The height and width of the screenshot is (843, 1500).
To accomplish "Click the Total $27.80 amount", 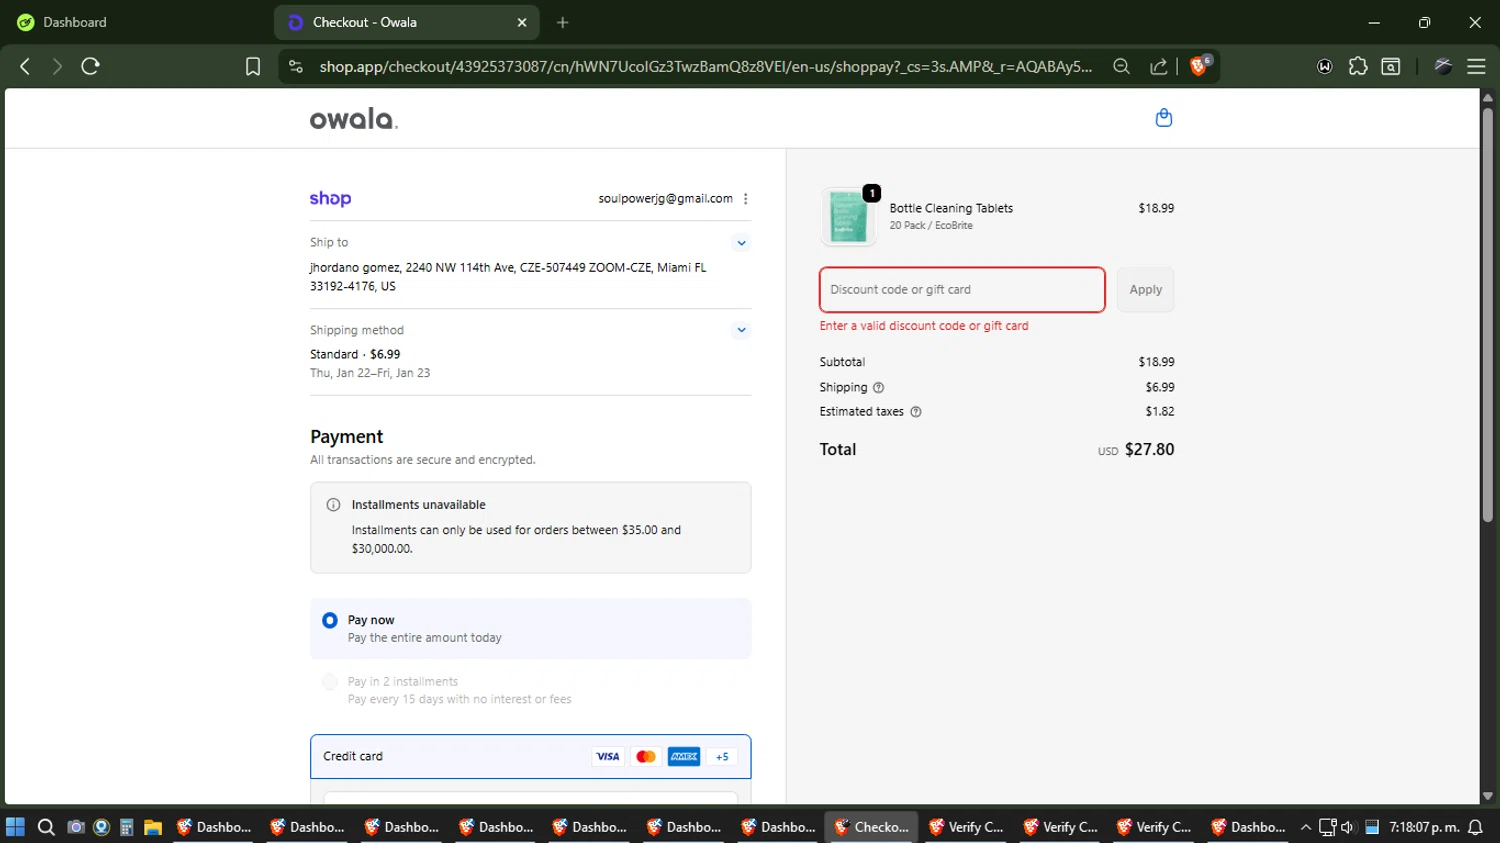I will click(1149, 450).
